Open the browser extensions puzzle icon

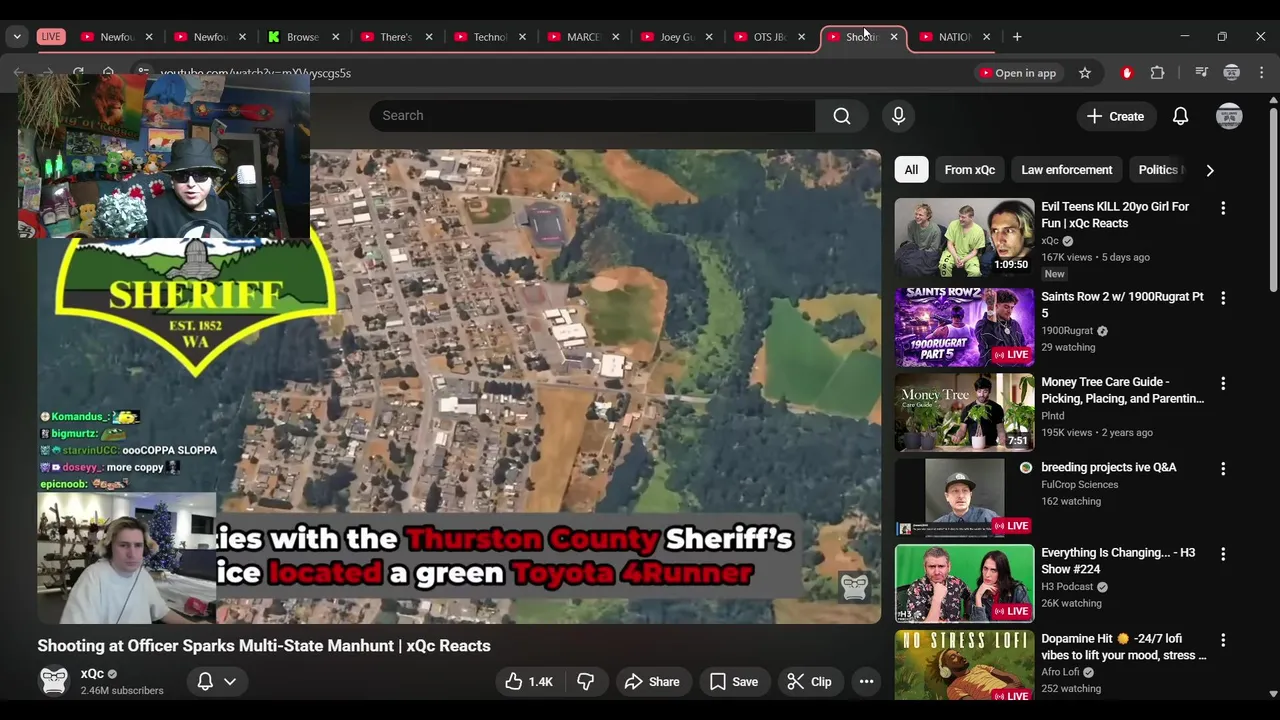click(x=1157, y=73)
